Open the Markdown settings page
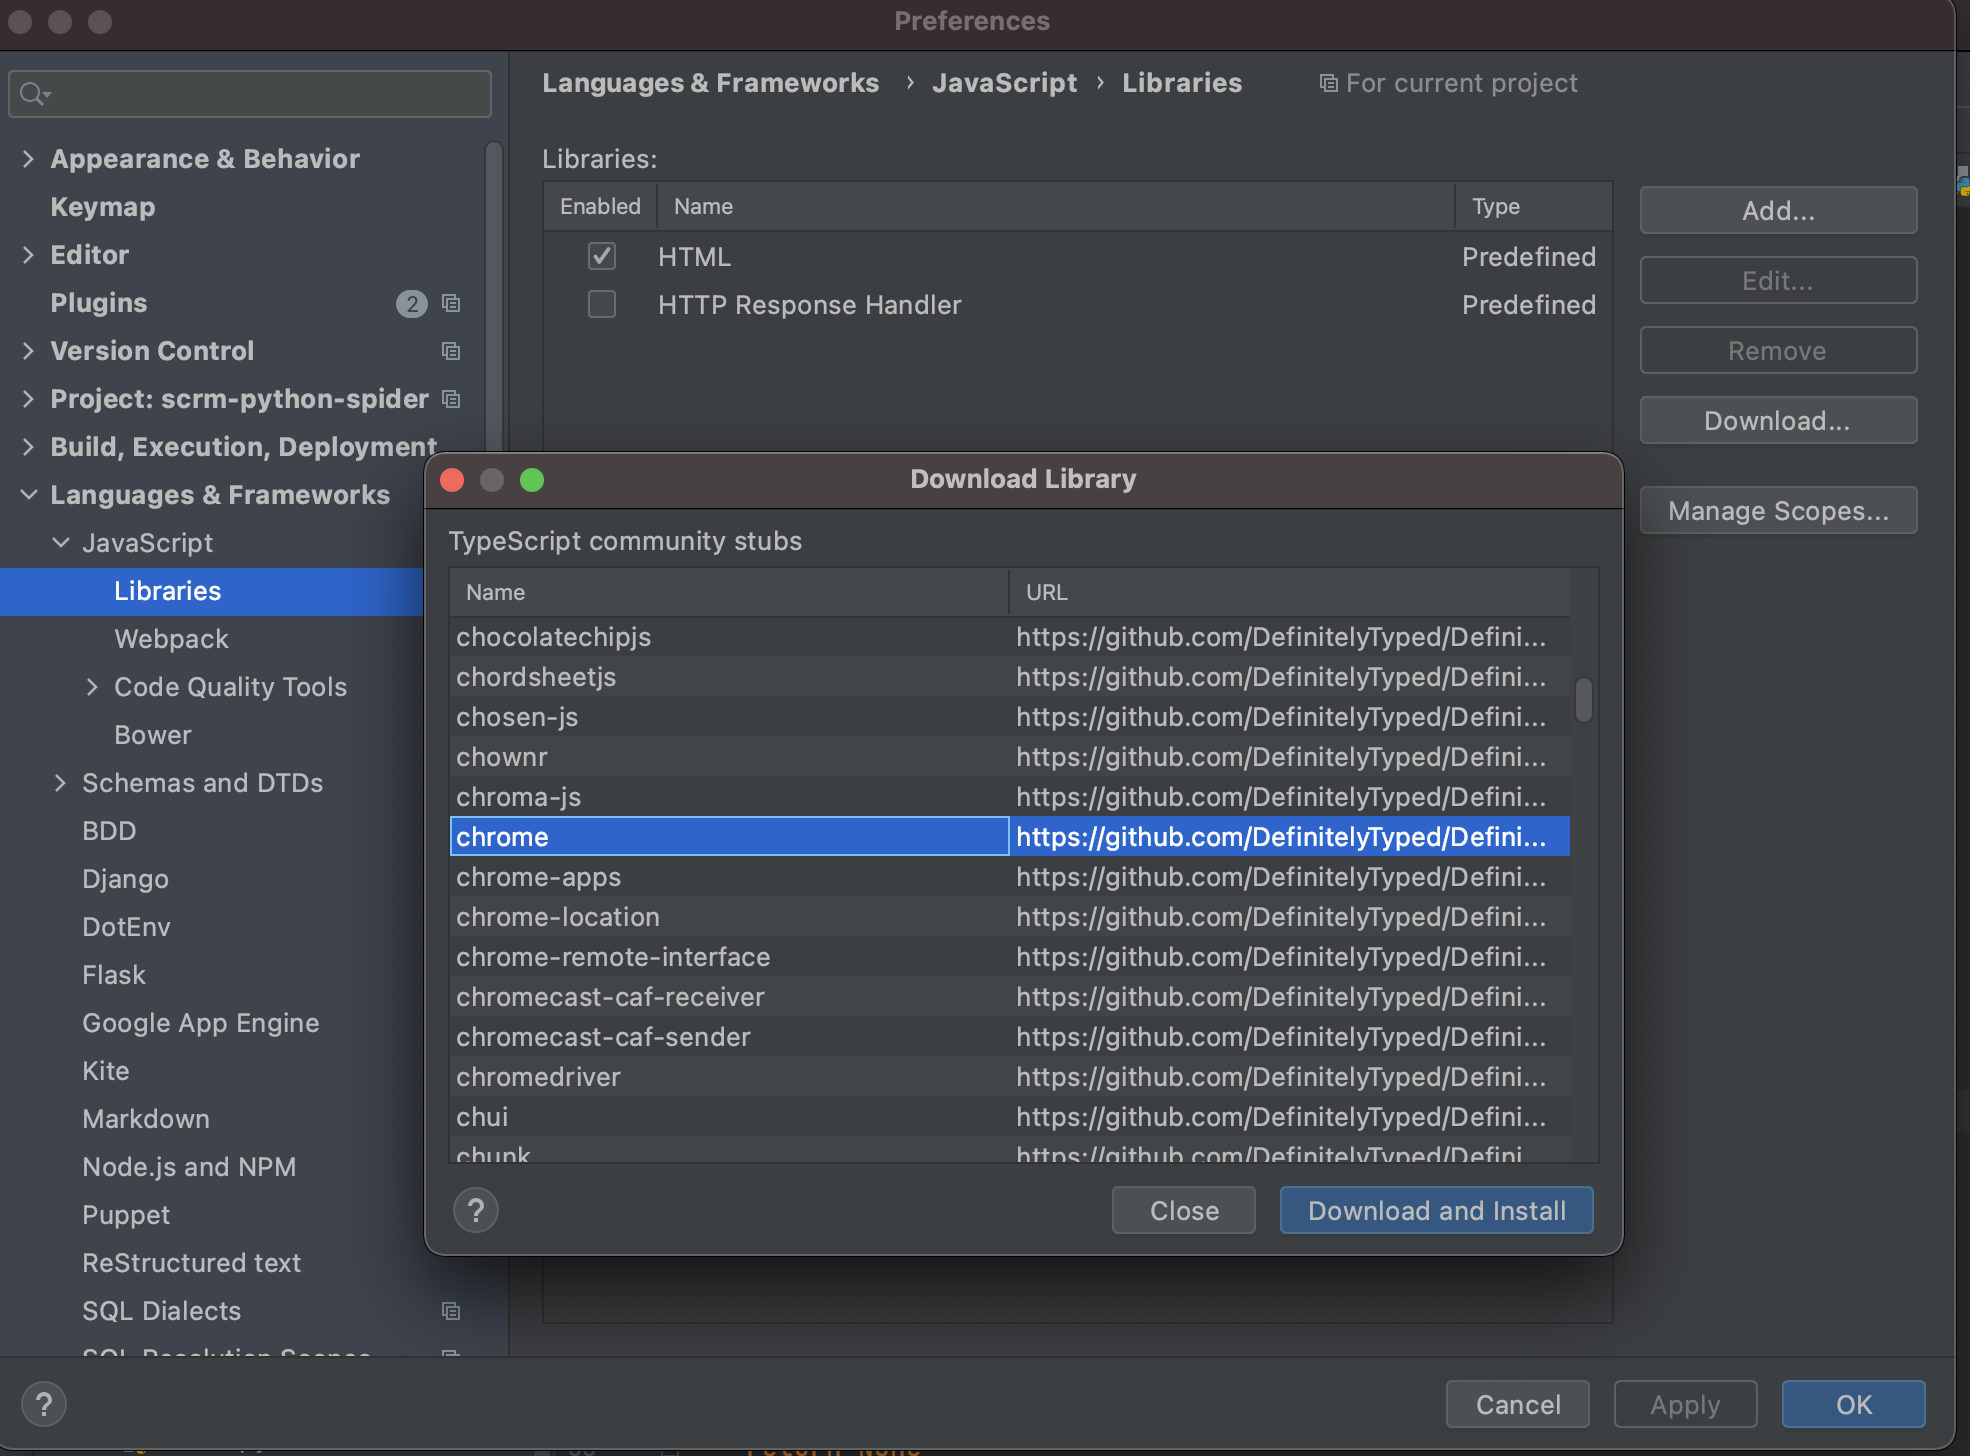The width and height of the screenshot is (1970, 1456). pyautogui.click(x=146, y=1119)
